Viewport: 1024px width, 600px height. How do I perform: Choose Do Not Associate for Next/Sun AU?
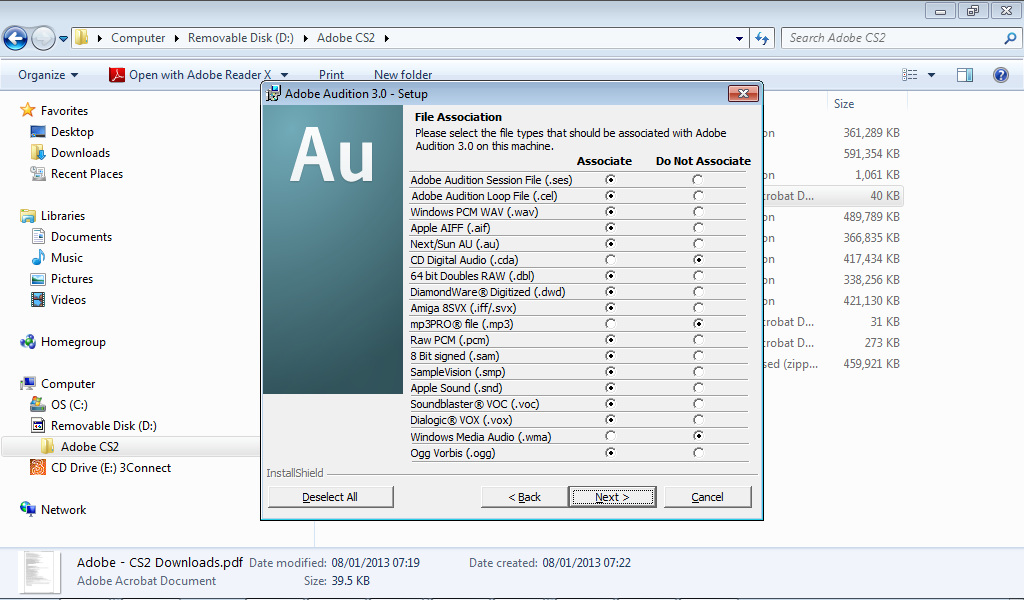[698, 243]
